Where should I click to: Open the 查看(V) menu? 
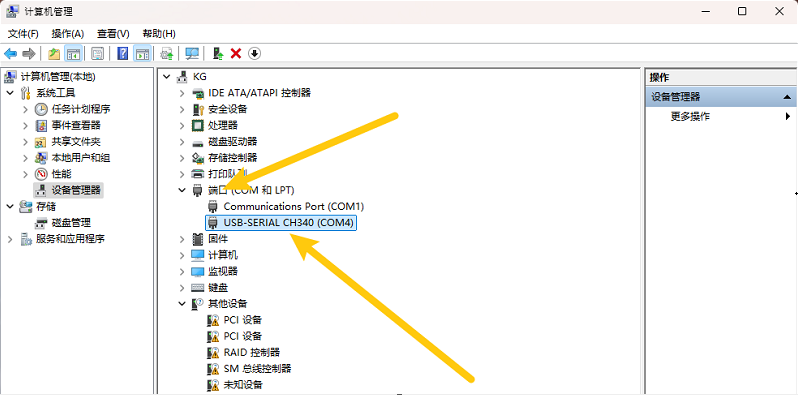pyautogui.click(x=113, y=34)
